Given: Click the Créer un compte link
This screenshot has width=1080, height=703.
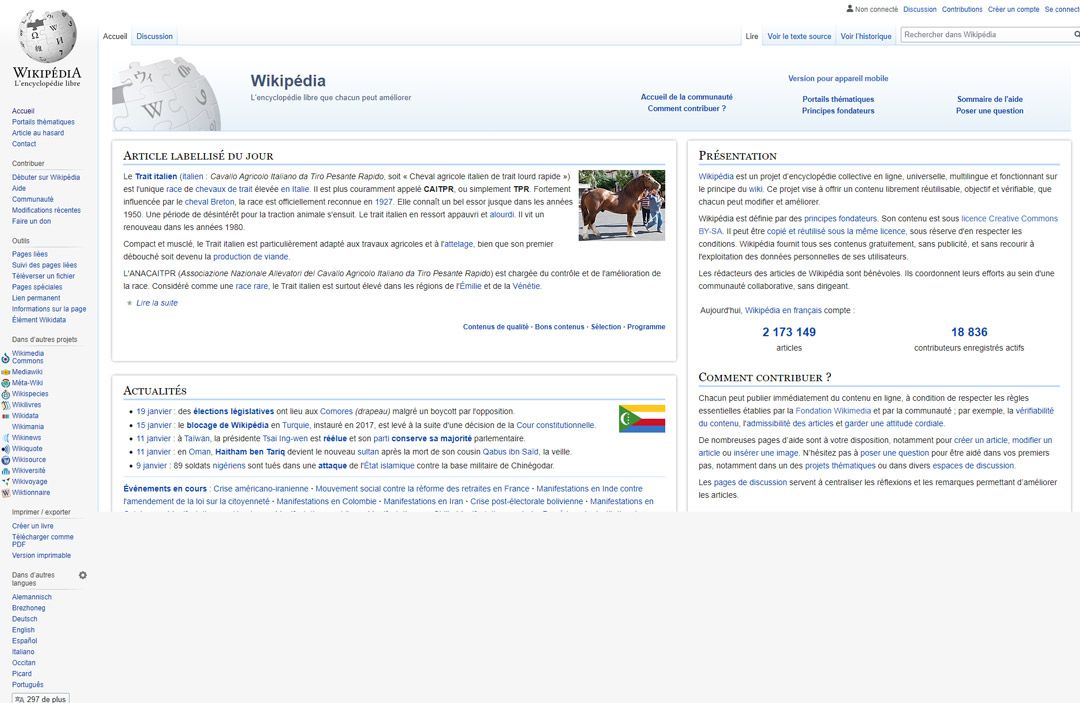Looking at the screenshot, I should click(x=1013, y=10).
